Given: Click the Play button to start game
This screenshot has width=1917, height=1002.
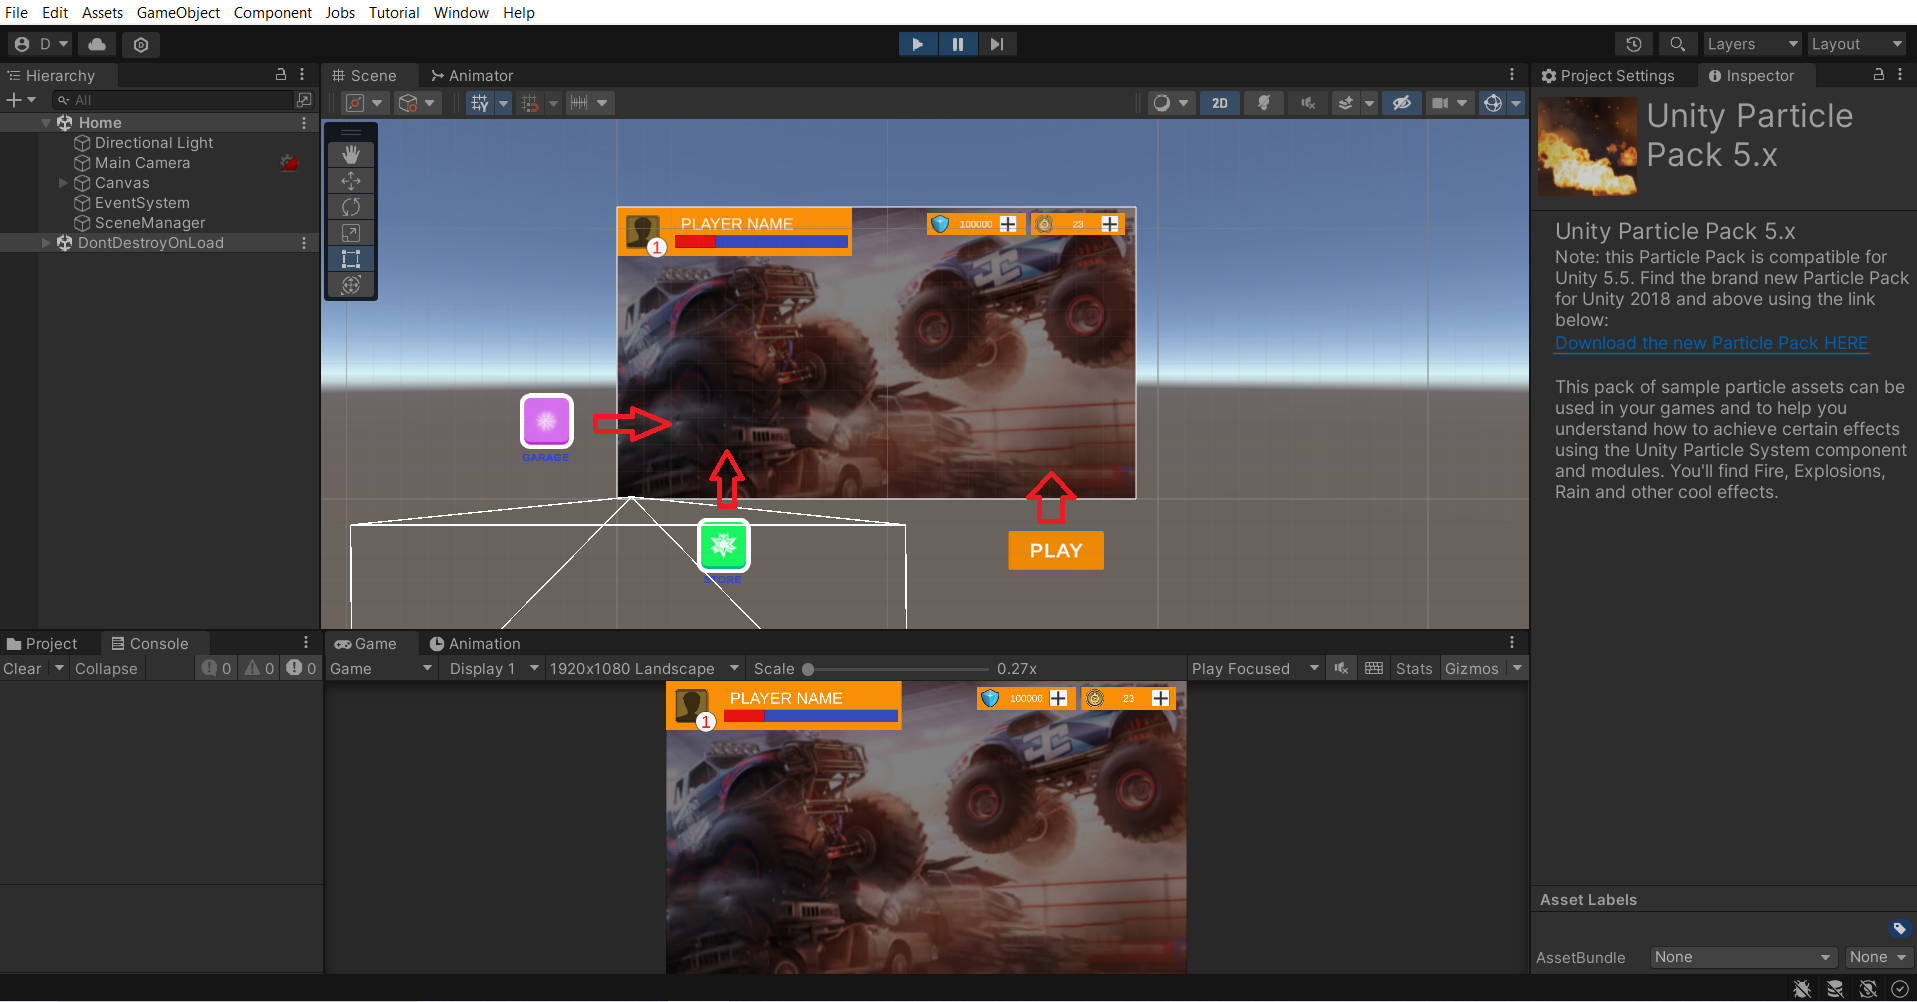Looking at the screenshot, I should point(917,44).
